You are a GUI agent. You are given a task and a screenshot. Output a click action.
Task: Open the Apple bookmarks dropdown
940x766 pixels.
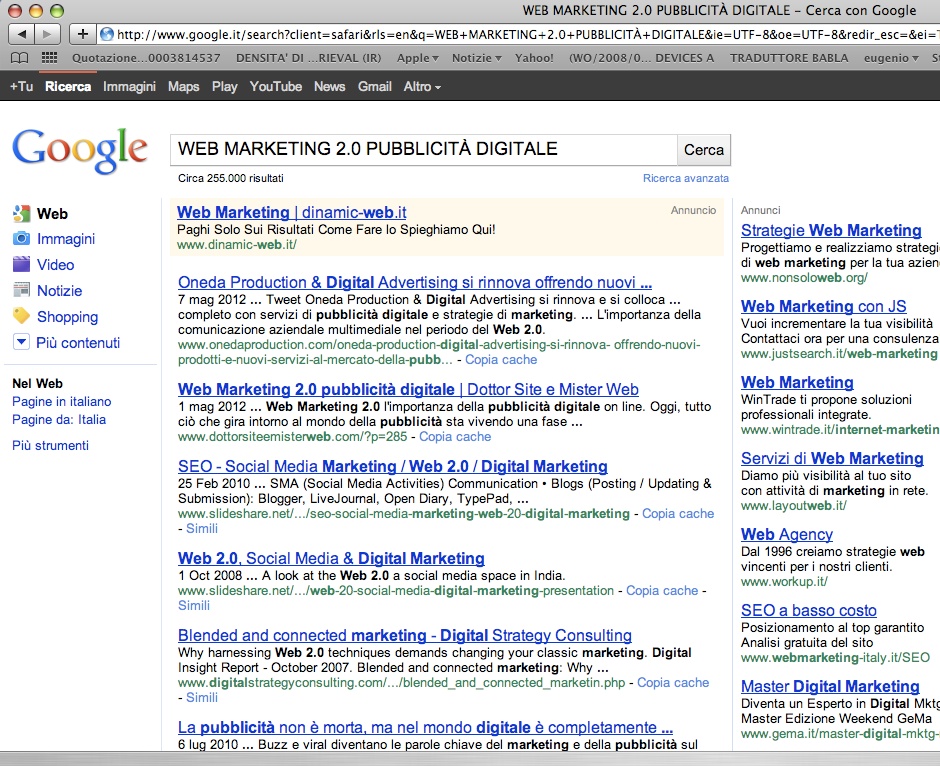click(418, 58)
